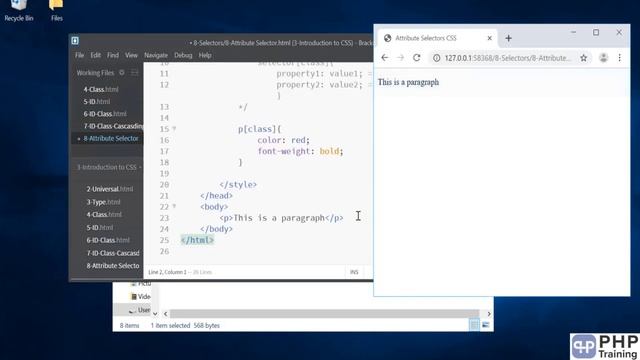The height and width of the screenshot is (360, 640).
Task: Open 3-Type.html in project tree
Action: point(103,202)
